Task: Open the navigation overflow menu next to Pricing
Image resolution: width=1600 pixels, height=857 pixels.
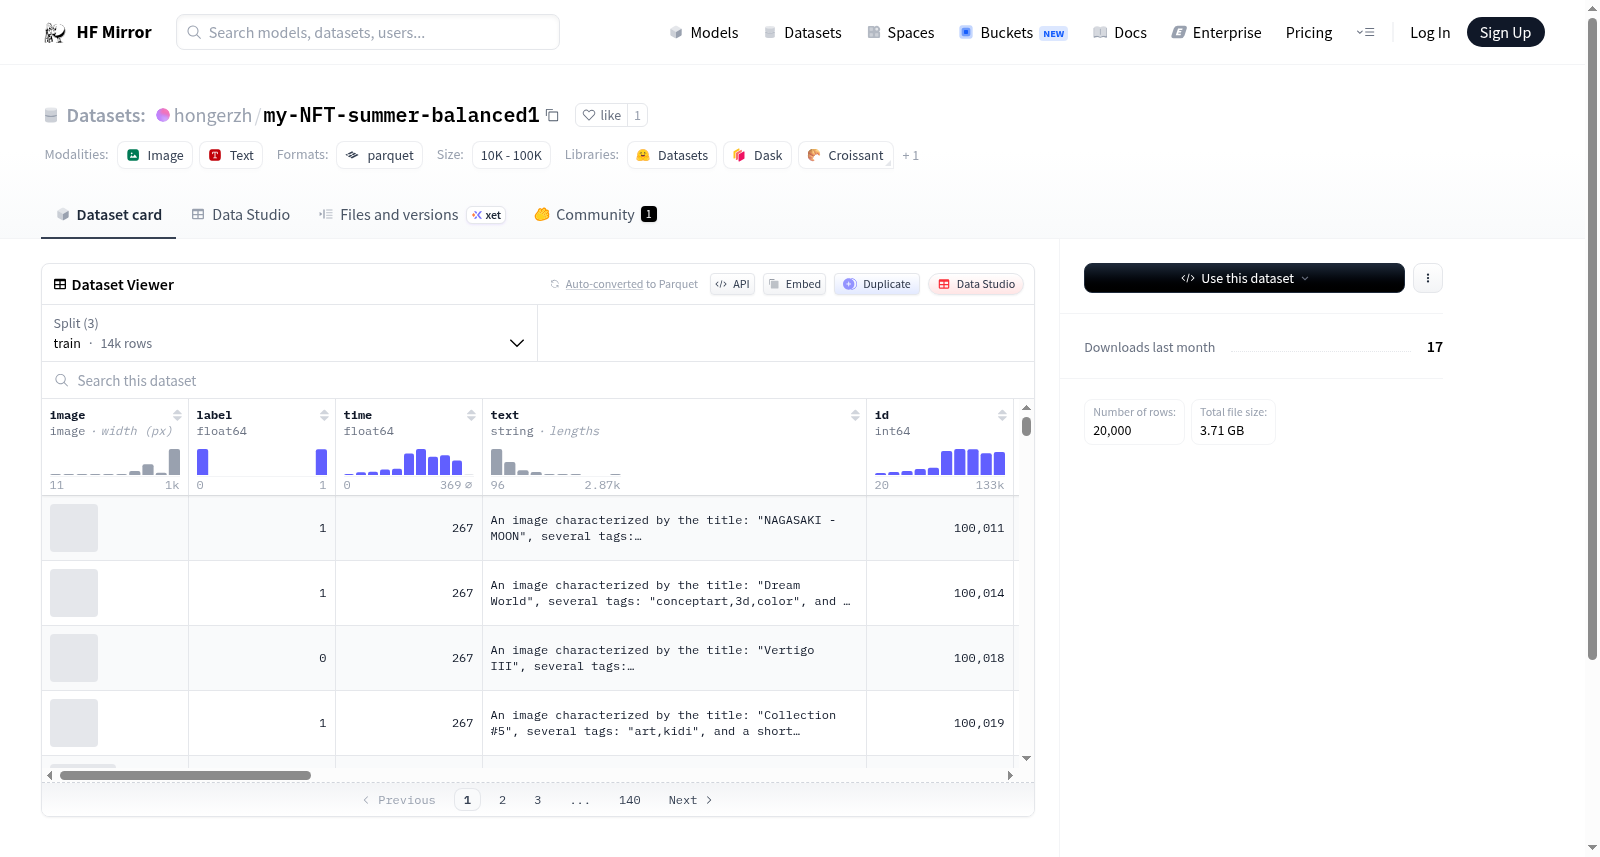Action: pyautogui.click(x=1365, y=32)
